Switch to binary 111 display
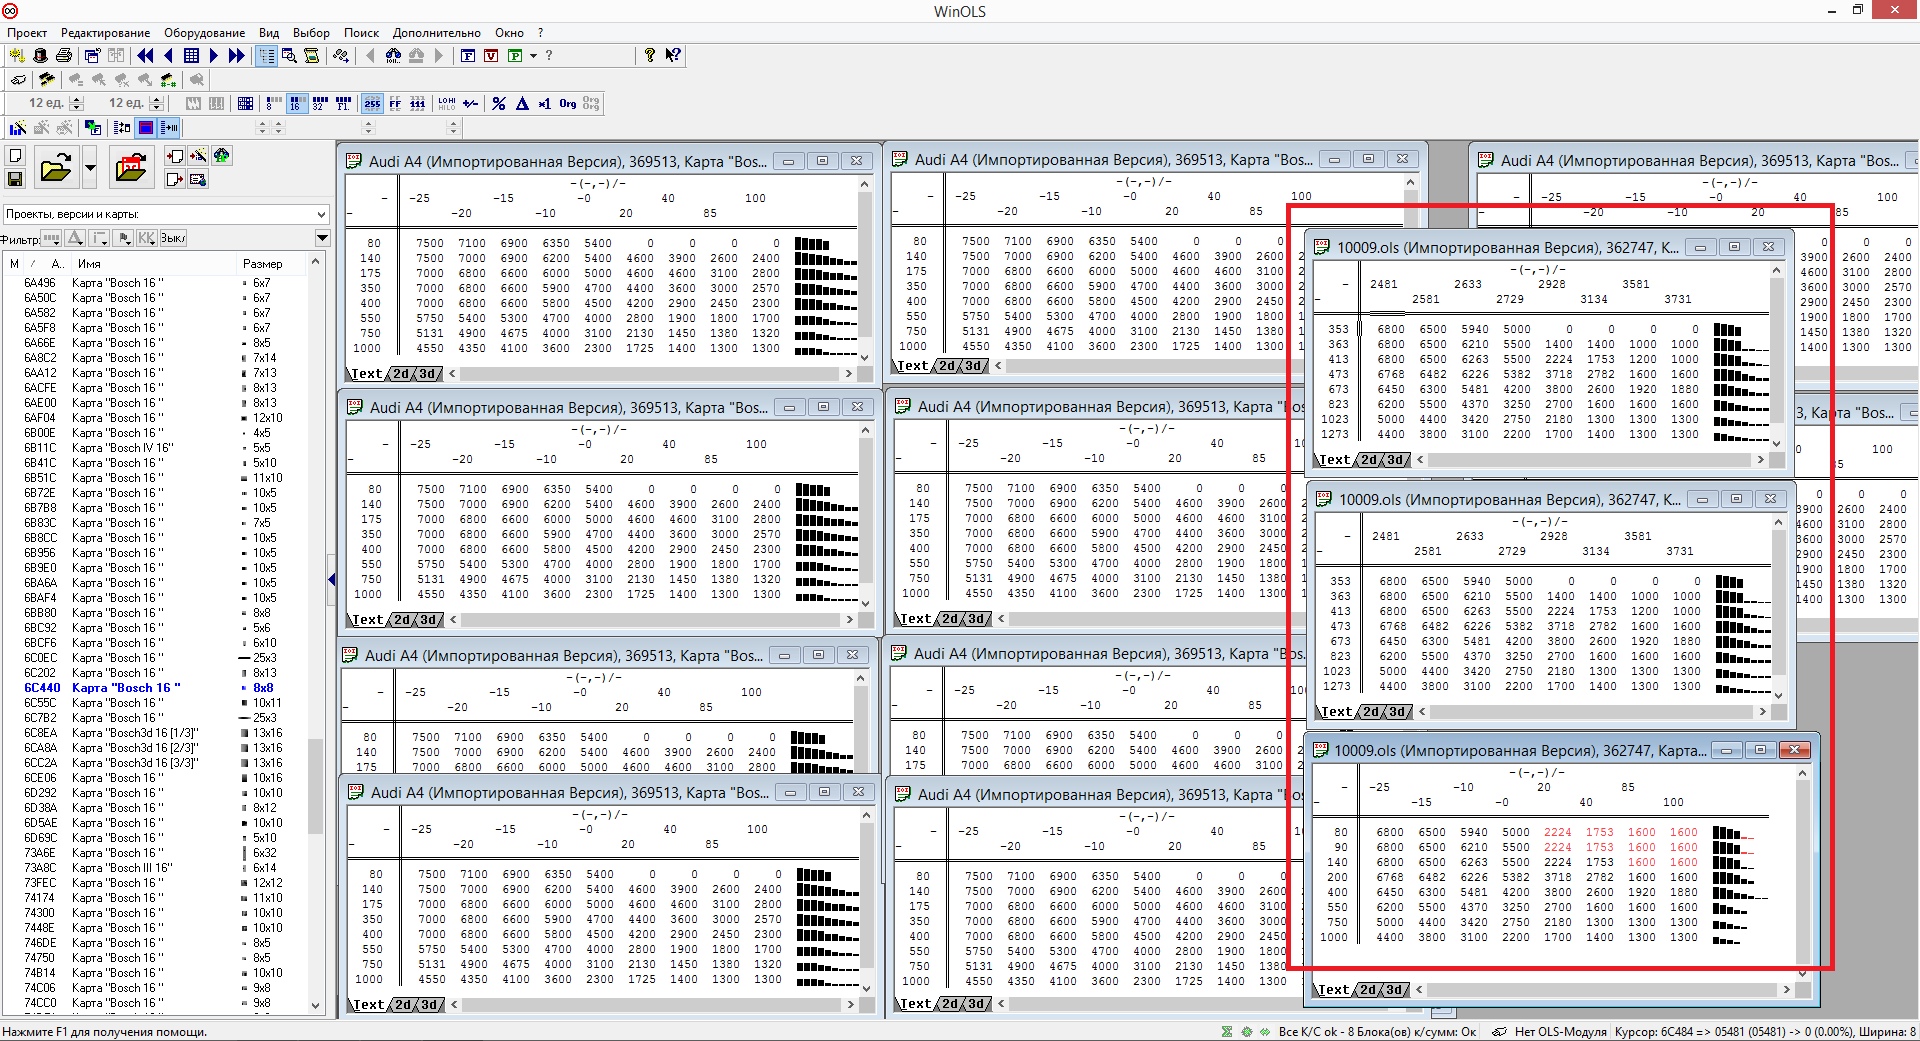 [x=418, y=103]
